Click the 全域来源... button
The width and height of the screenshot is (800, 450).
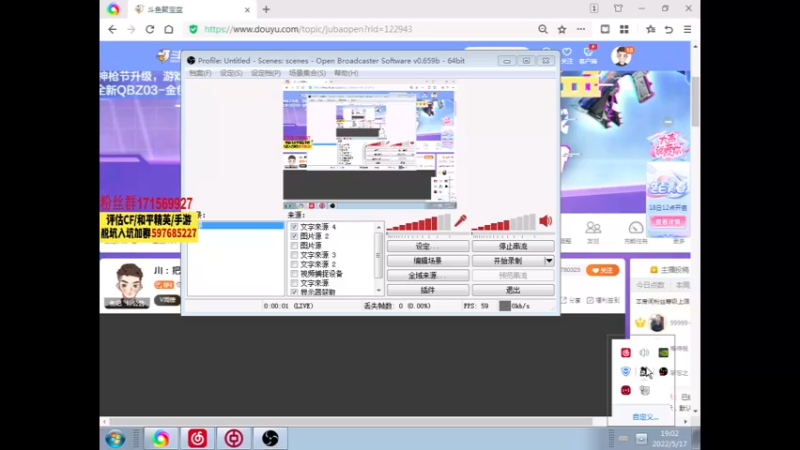pos(428,276)
